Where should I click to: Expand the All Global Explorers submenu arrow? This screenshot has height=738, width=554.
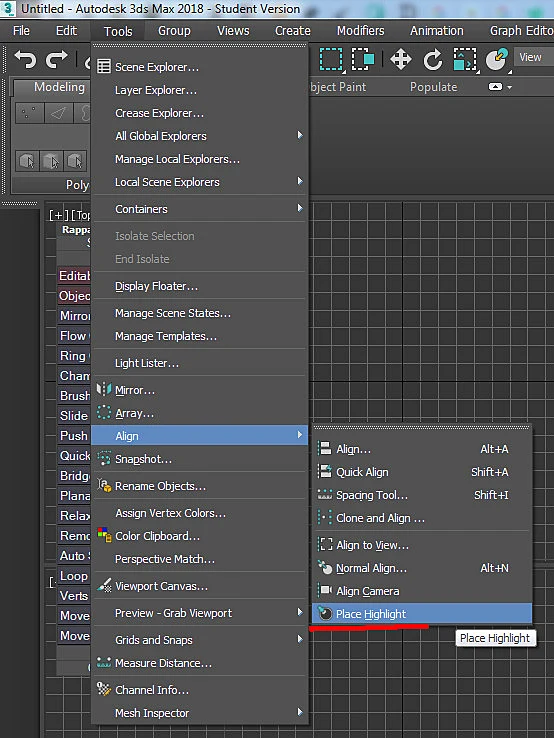pyautogui.click(x=300, y=135)
